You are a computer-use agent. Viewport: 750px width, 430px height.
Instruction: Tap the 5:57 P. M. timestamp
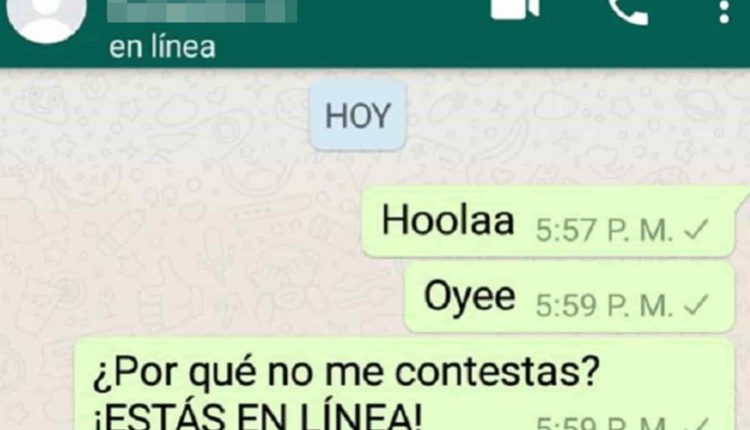[x=605, y=230]
